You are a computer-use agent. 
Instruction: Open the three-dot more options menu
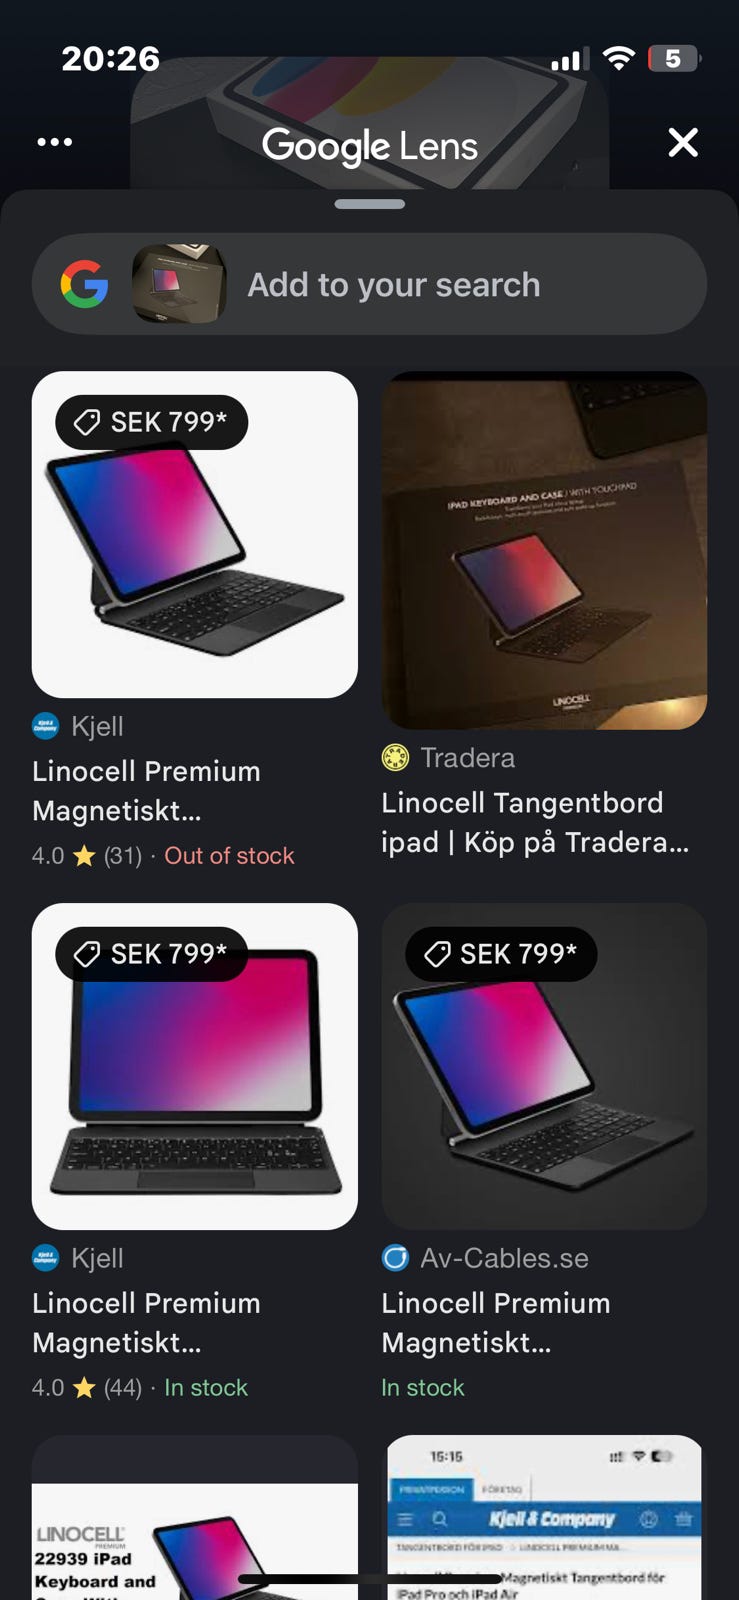54,142
